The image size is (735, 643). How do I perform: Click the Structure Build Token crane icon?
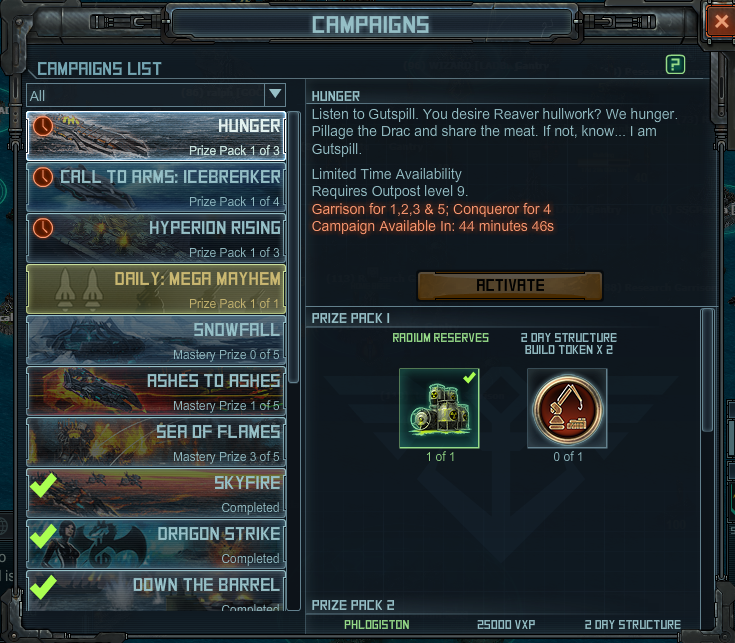(x=567, y=408)
